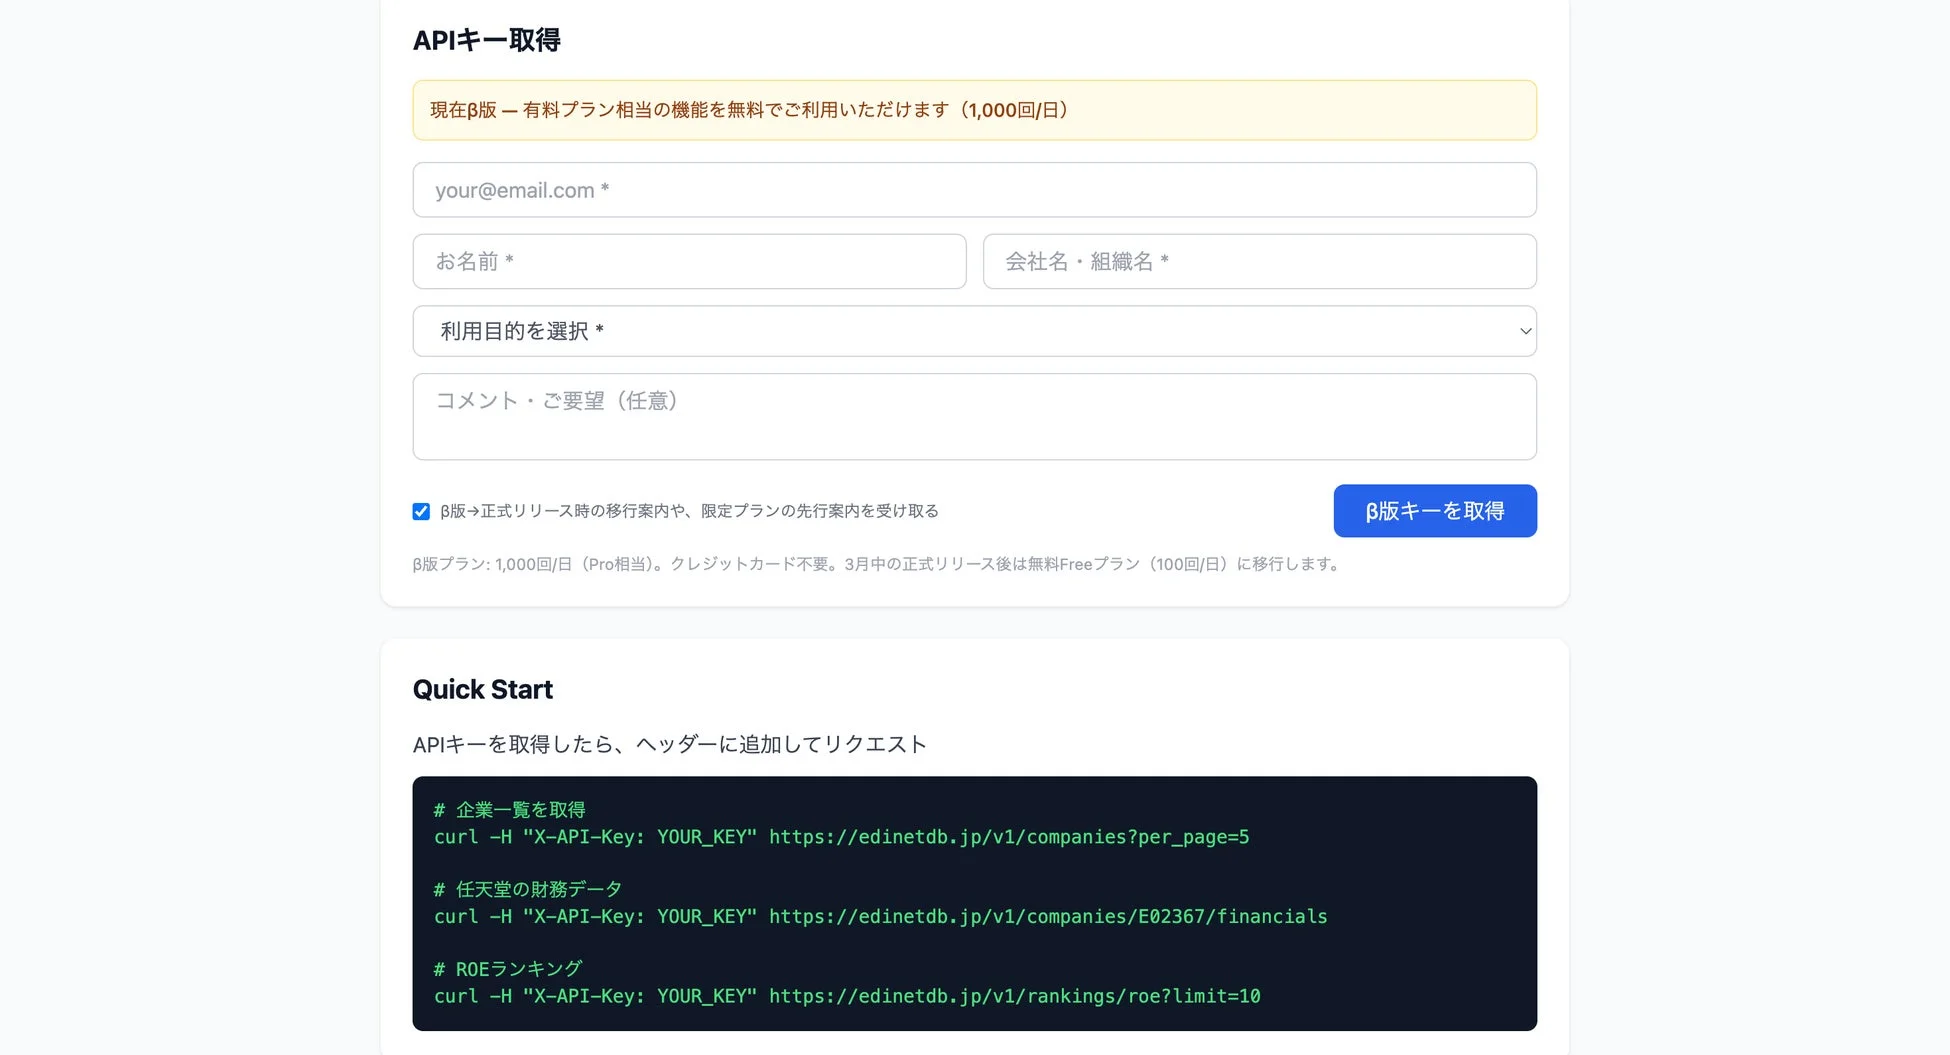Screen dimensions: 1950x1055
Task: Uncheck the β版 migration notification checkbox
Action: click(x=420, y=510)
